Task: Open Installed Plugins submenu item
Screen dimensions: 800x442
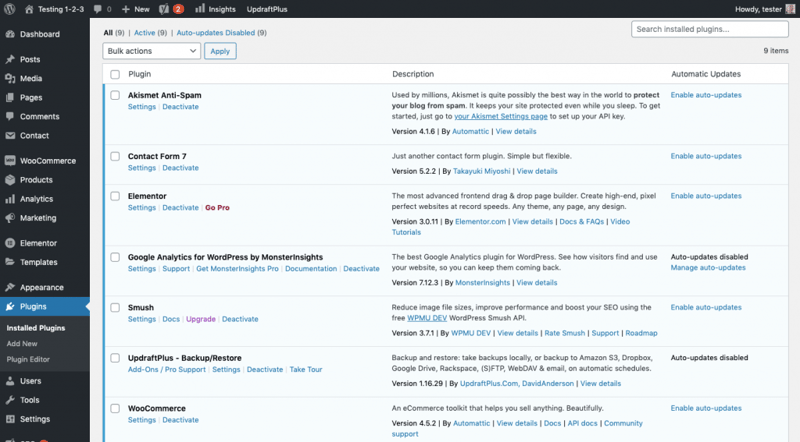Action: [36, 328]
